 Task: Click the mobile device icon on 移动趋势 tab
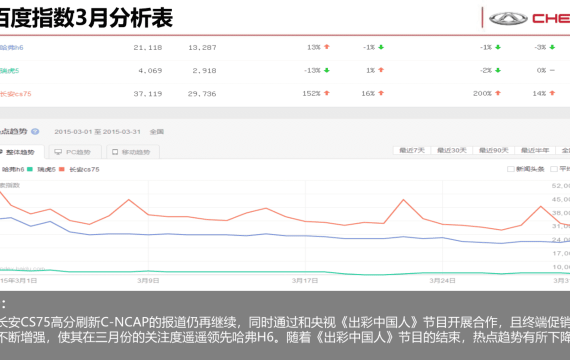click(115, 152)
